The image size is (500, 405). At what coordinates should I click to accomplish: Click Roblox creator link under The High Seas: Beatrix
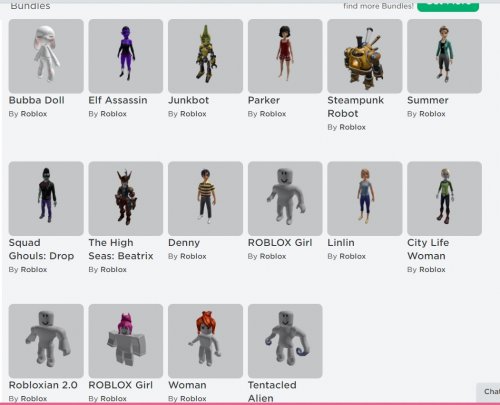tap(113, 269)
